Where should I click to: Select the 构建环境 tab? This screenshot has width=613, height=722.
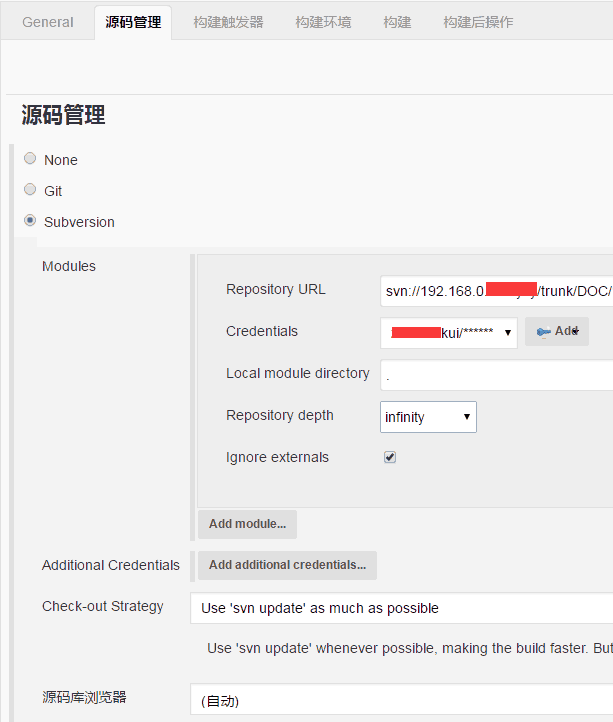click(323, 22)
